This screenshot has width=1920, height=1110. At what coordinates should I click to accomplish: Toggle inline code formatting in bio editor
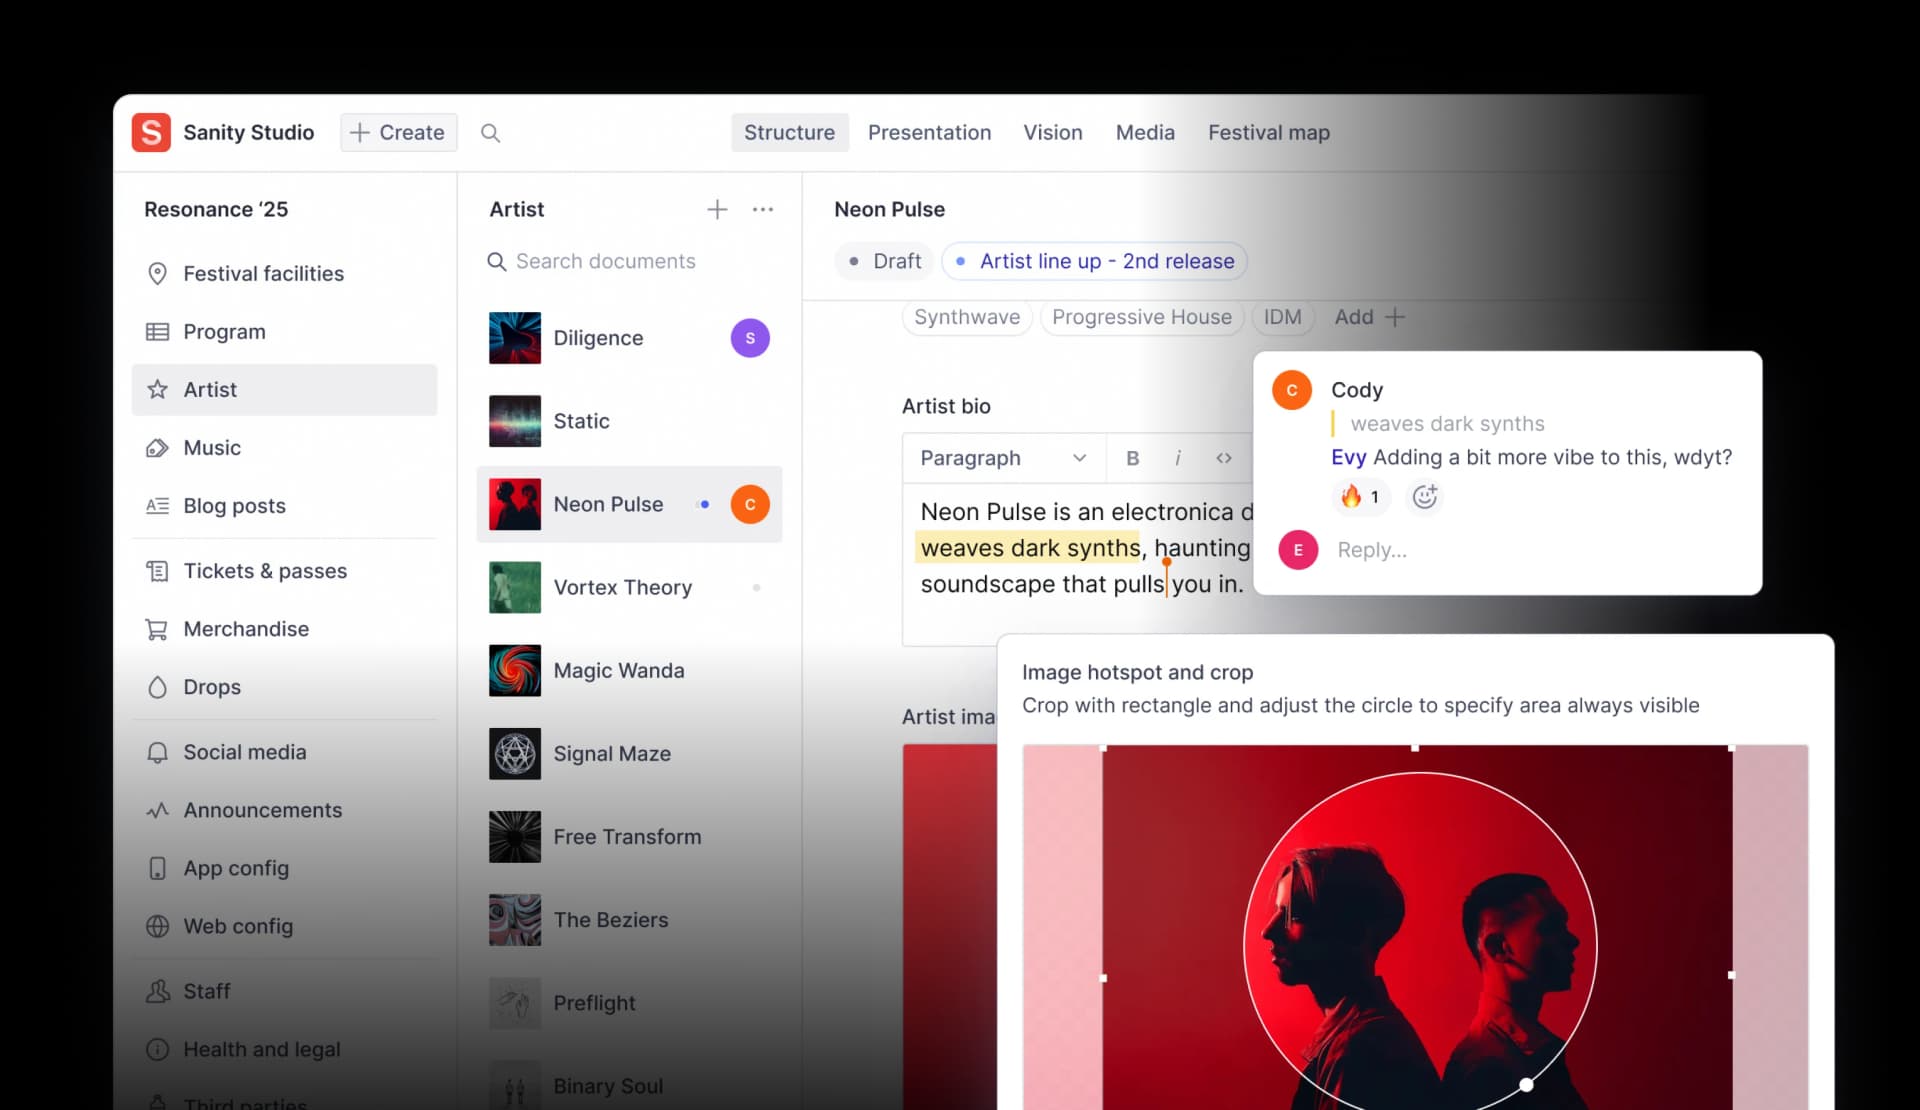1224,458
